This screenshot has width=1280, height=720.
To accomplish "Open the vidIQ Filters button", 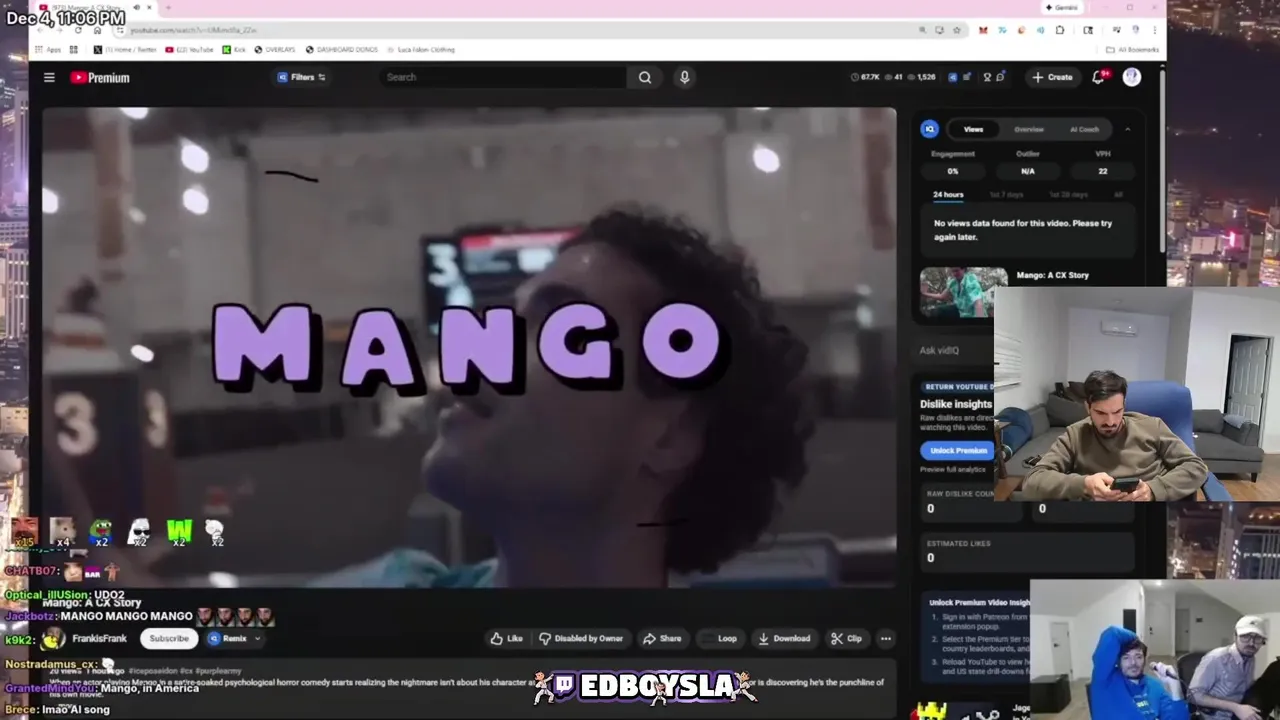I will click(x=302, y=77).
